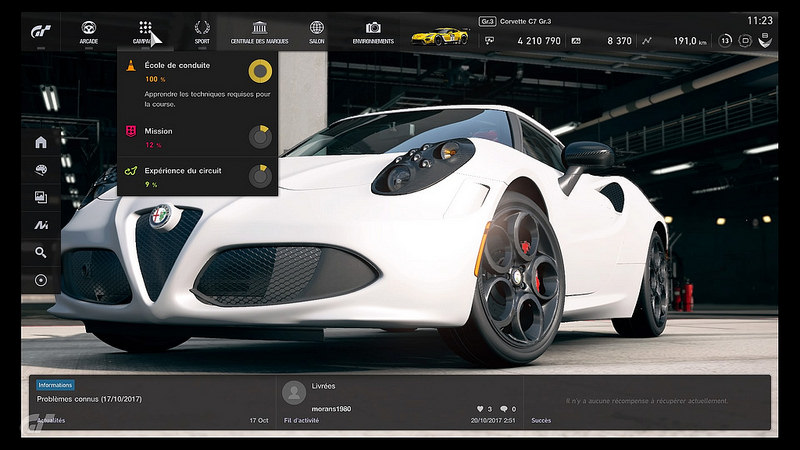This screenshot has width=800, height=450.
Task: Click the pink Mission shield icon
Action: point(131,131)
